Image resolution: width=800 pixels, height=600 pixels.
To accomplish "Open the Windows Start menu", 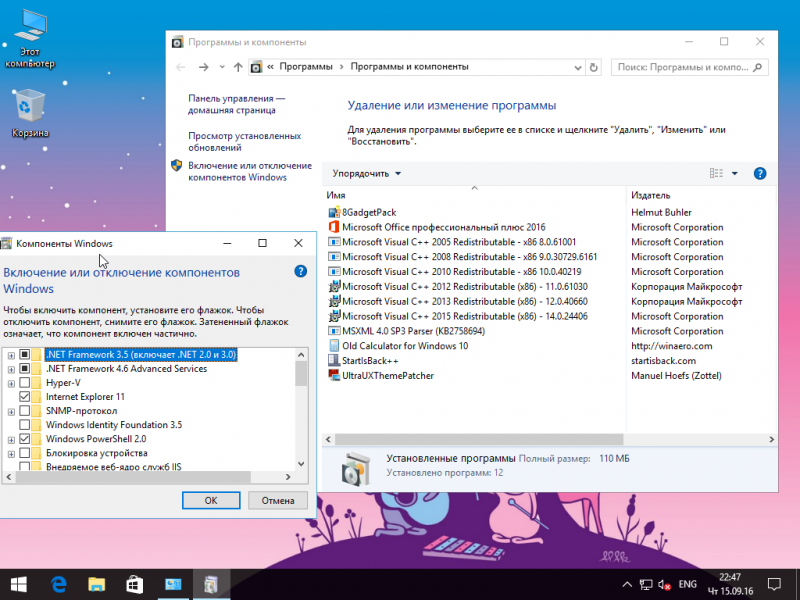I will pyautogui.click(x=18, y=585).
